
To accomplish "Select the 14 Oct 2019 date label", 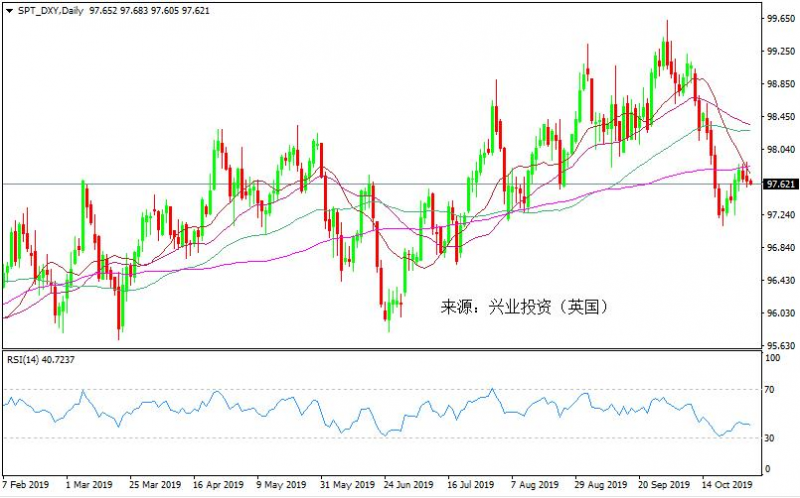I will point(726,484).
